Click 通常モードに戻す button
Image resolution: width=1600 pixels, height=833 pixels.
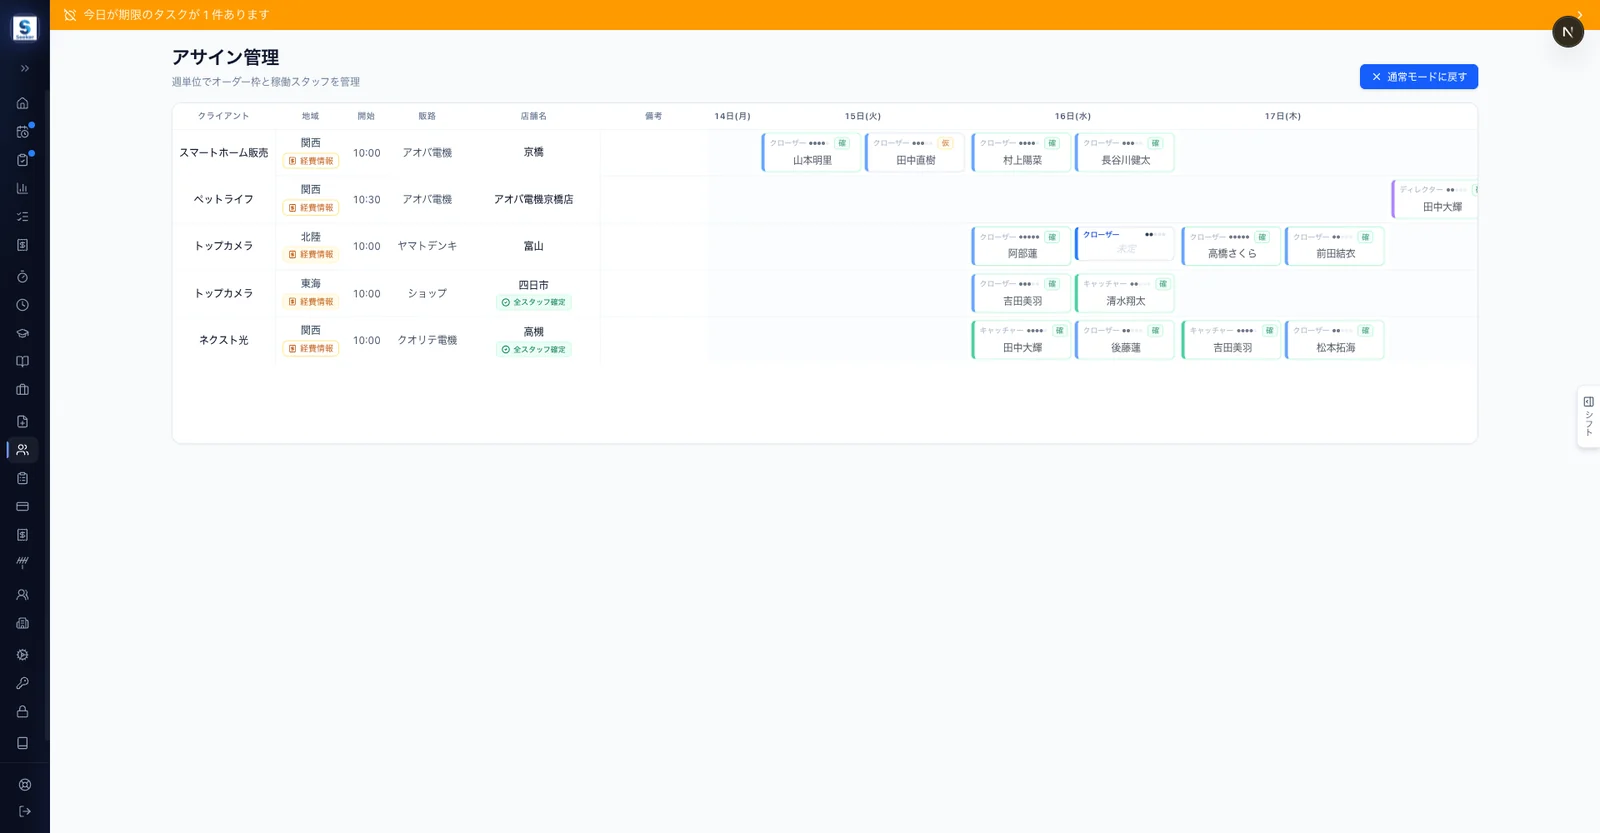pos(1418,77)
